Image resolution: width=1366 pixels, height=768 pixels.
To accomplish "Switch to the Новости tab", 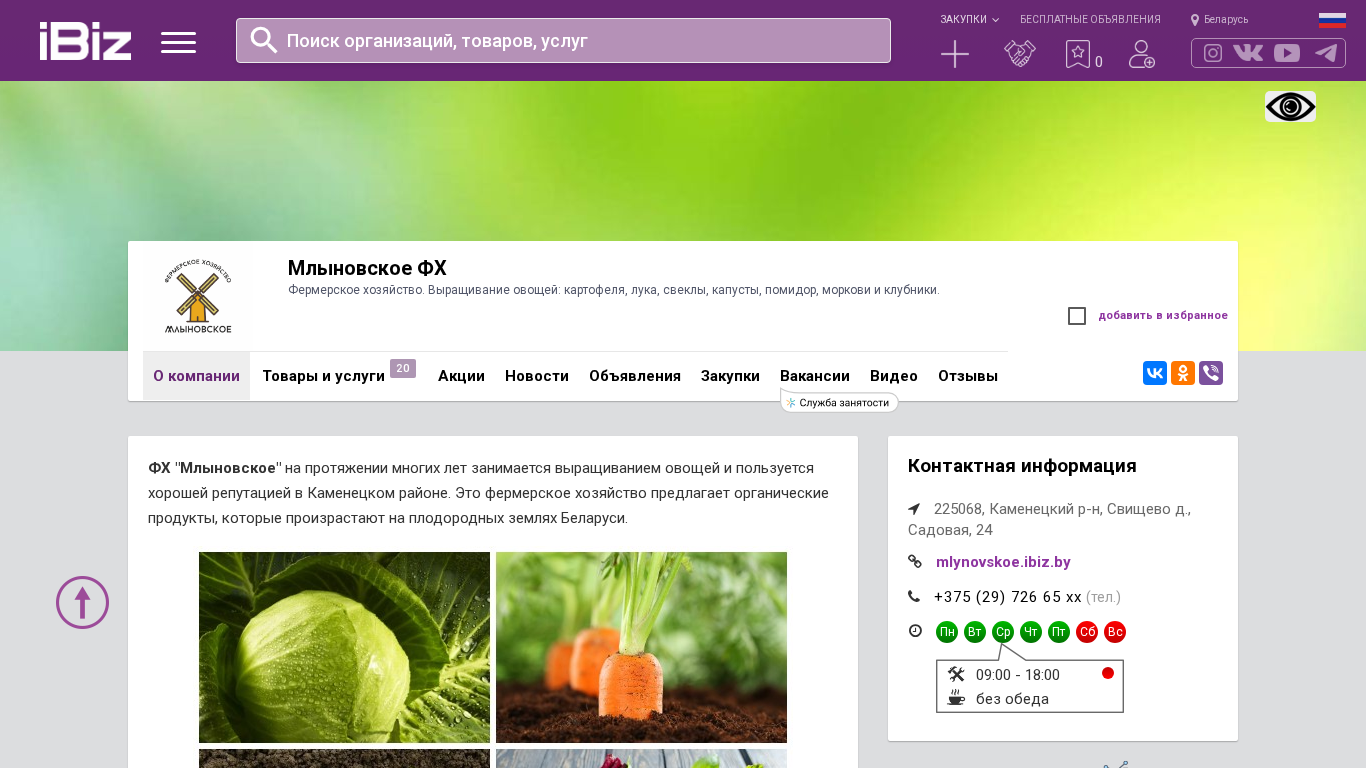I will pyautogui.click(x=537, y=376).
